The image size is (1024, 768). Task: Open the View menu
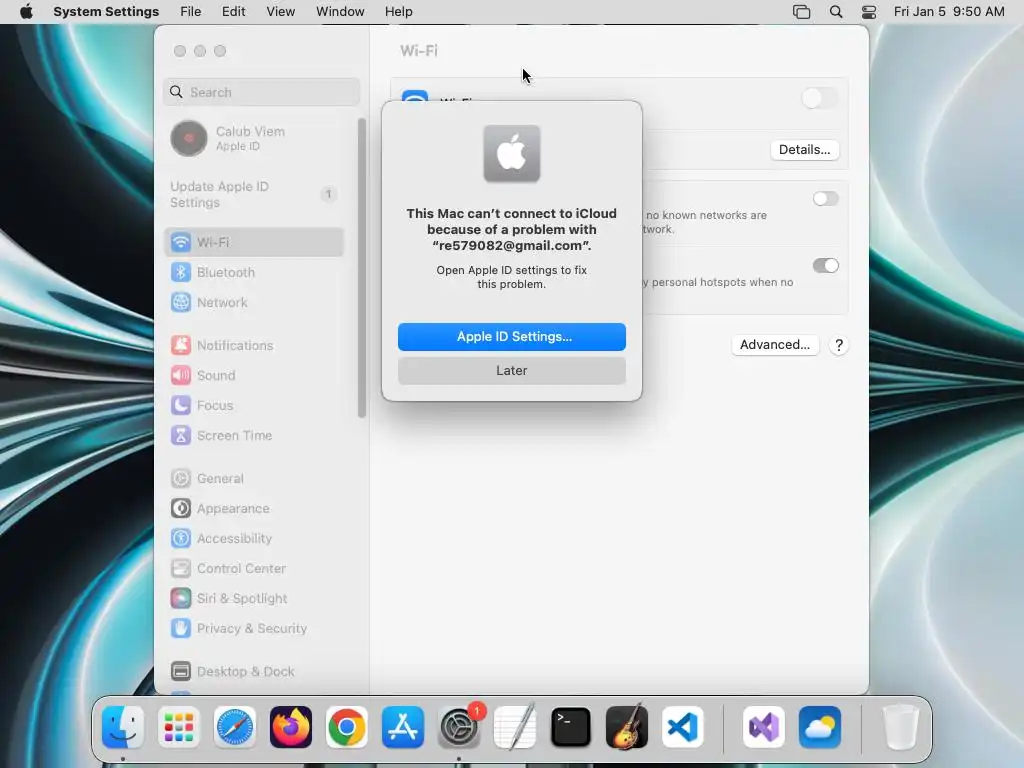point(281,12)
